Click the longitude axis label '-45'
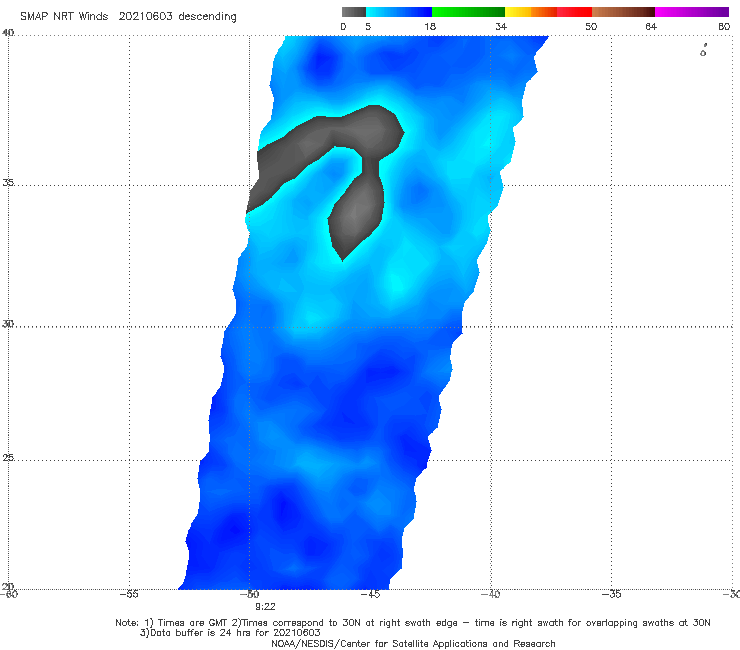740x650 pixels. 370,594
